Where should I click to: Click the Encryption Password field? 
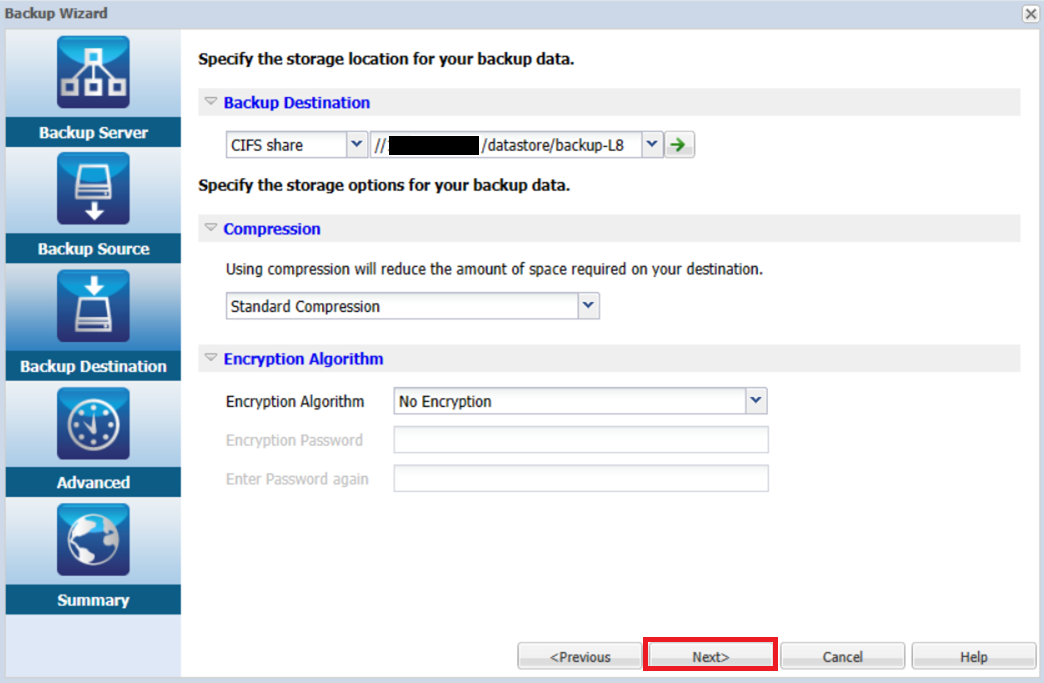(x=581, y=439)
